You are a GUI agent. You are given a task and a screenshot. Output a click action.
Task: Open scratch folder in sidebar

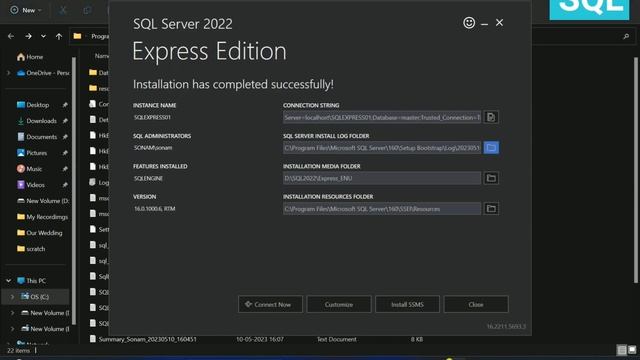click(x=31, y=249)
